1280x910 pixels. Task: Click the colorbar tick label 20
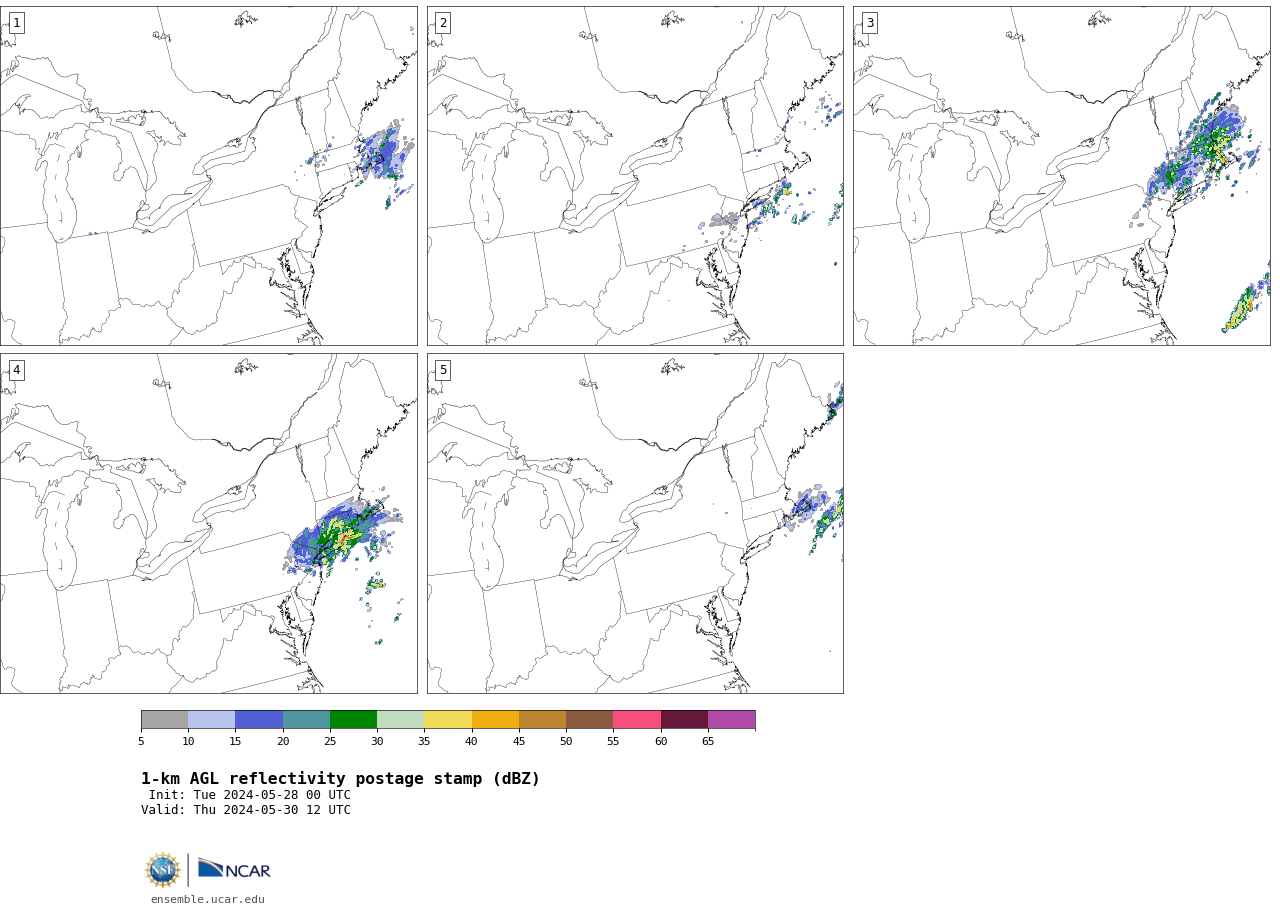(x=283, y=741)
